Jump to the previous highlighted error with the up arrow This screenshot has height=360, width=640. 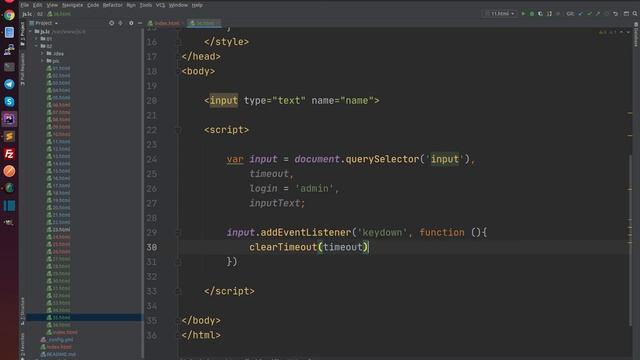621,32
